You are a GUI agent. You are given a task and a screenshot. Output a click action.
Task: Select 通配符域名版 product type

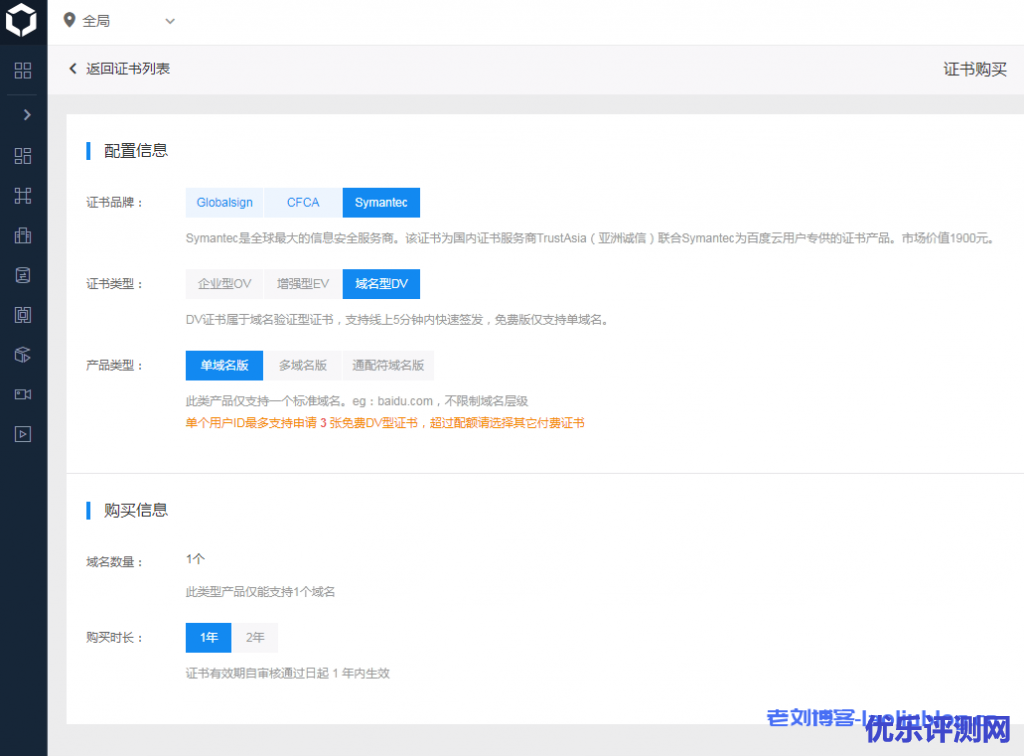[388, 366]
